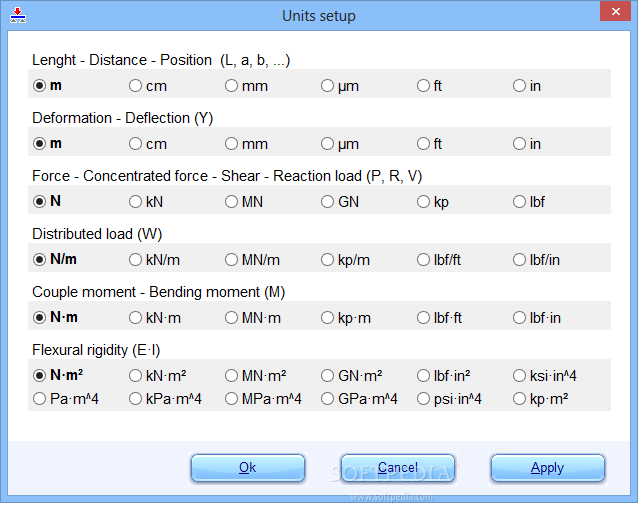638x515 pixels.
Task: Set force unit to N
Action: pos(47,201)
